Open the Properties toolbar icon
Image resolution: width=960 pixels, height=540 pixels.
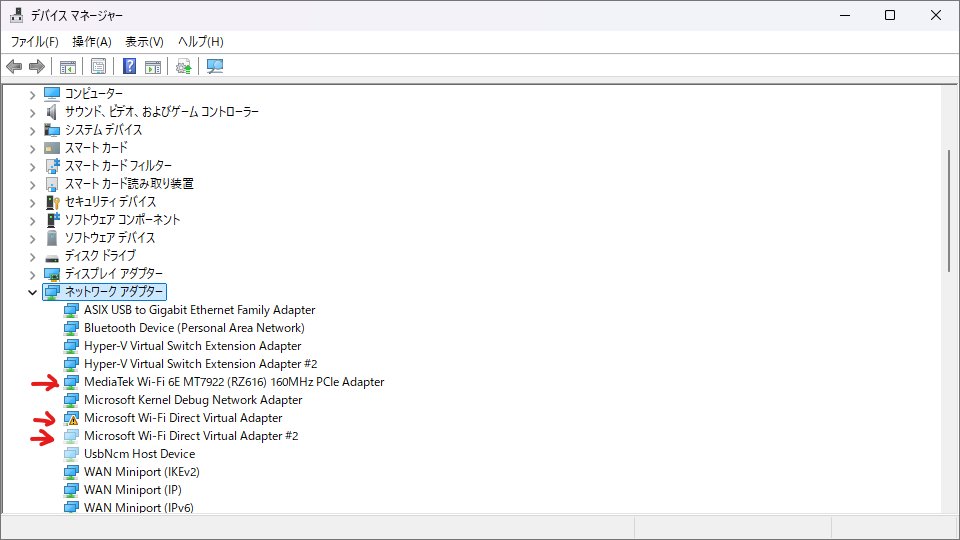tap(98, 66)
